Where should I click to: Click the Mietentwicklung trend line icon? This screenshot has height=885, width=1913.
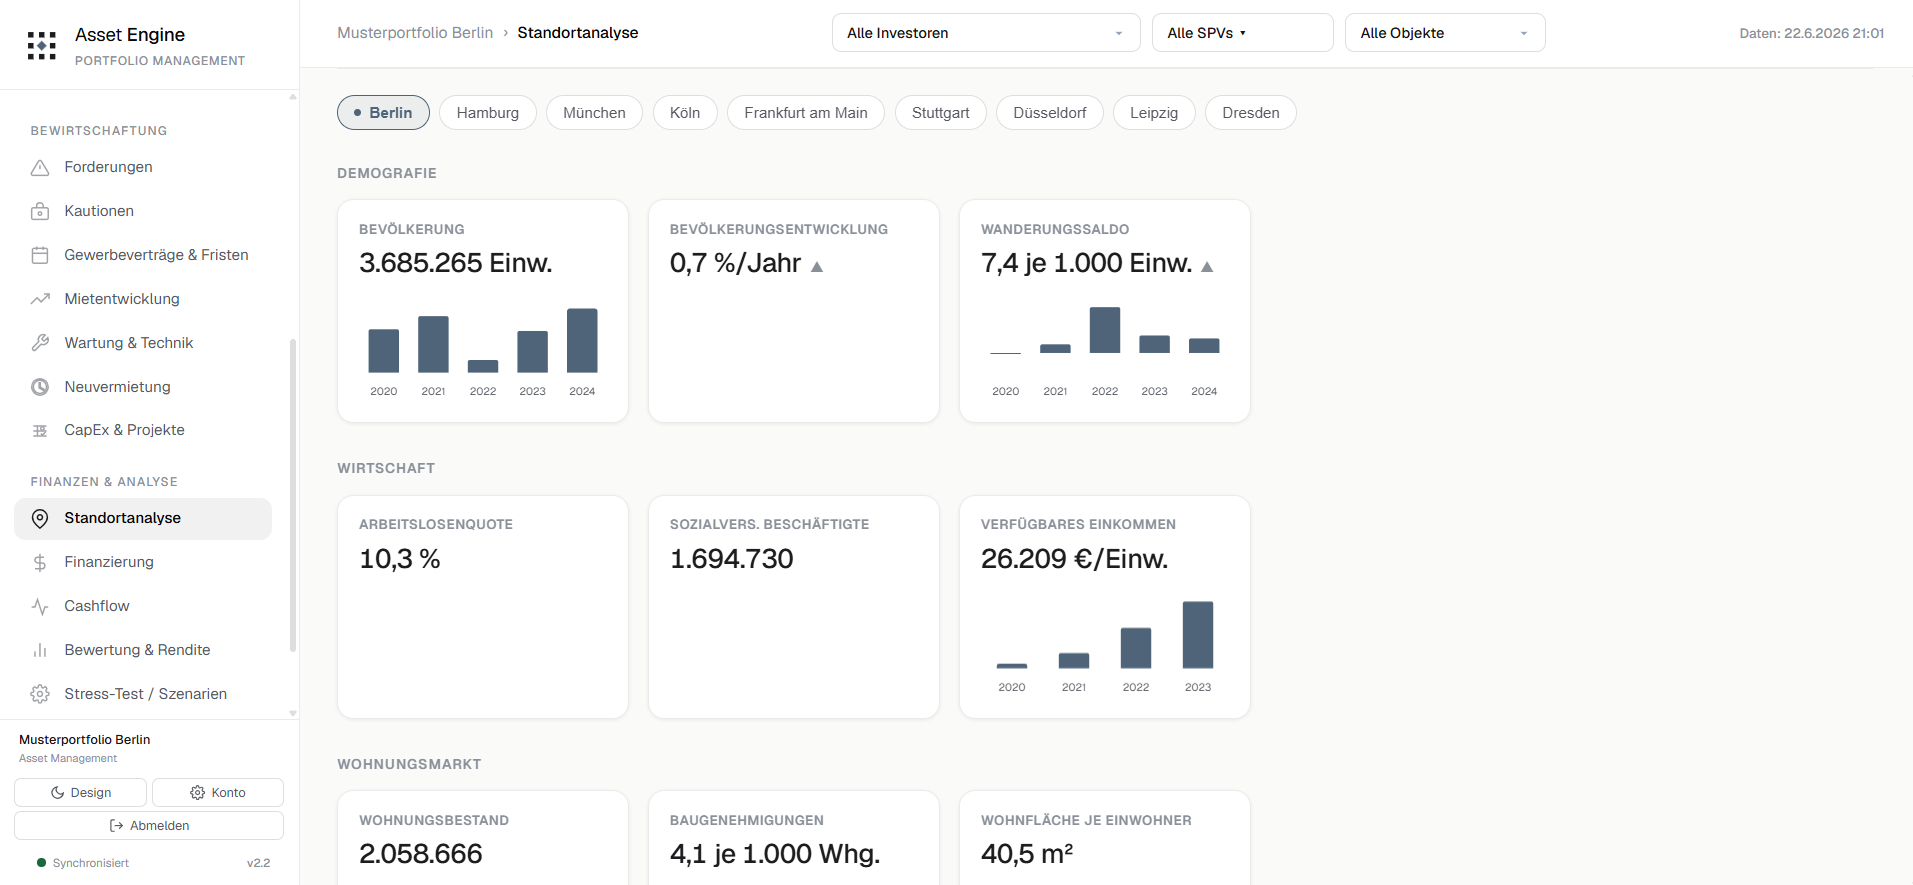pyautogui.click(x=40, y=299)
